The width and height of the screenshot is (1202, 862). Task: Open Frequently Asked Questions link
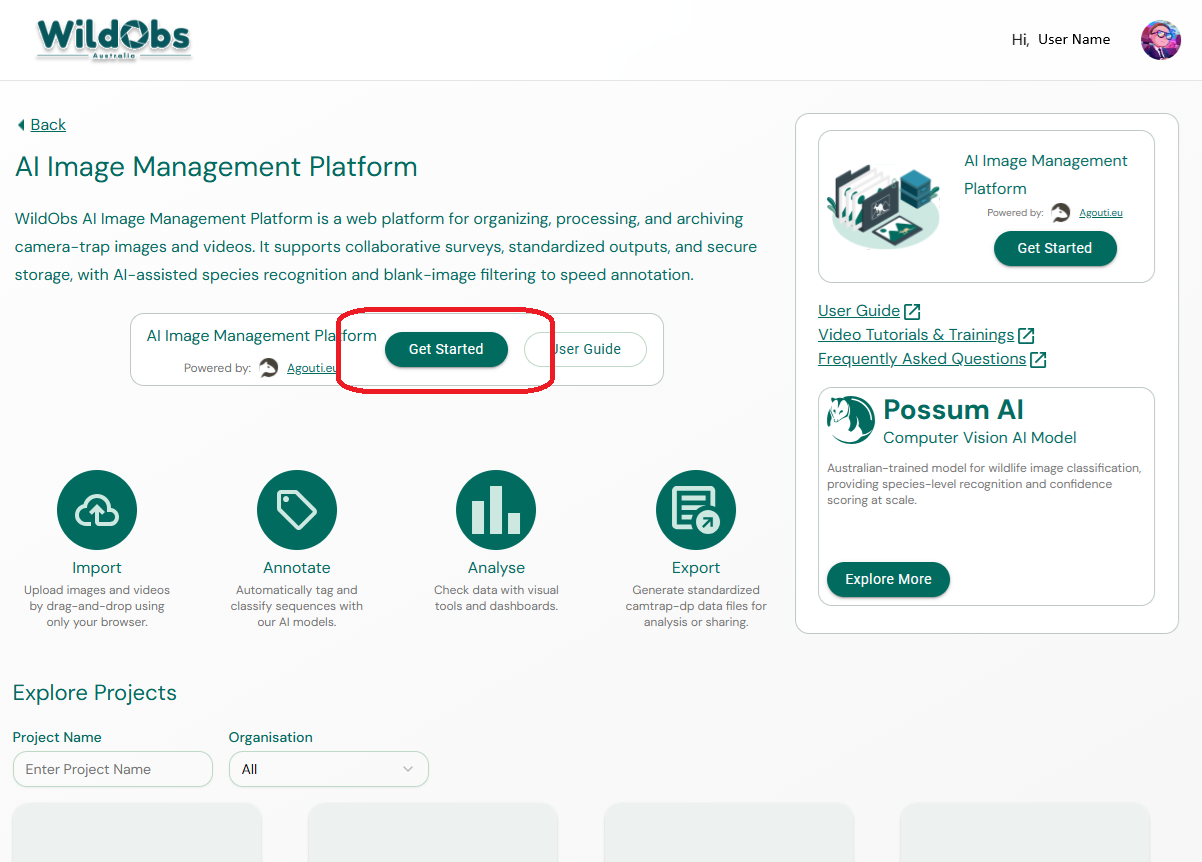coord(922,359)
